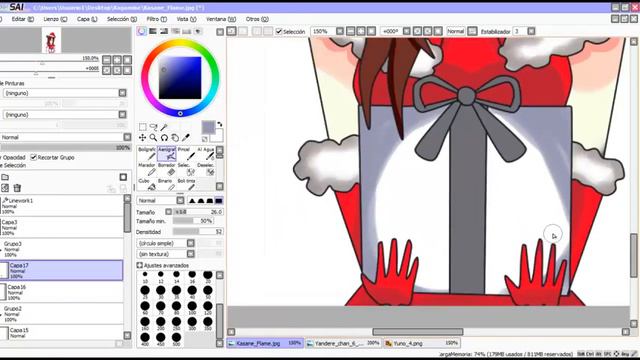Toggle the Recortar Grupo checkbox
The image size is (640, 360).
click(33, 157)
